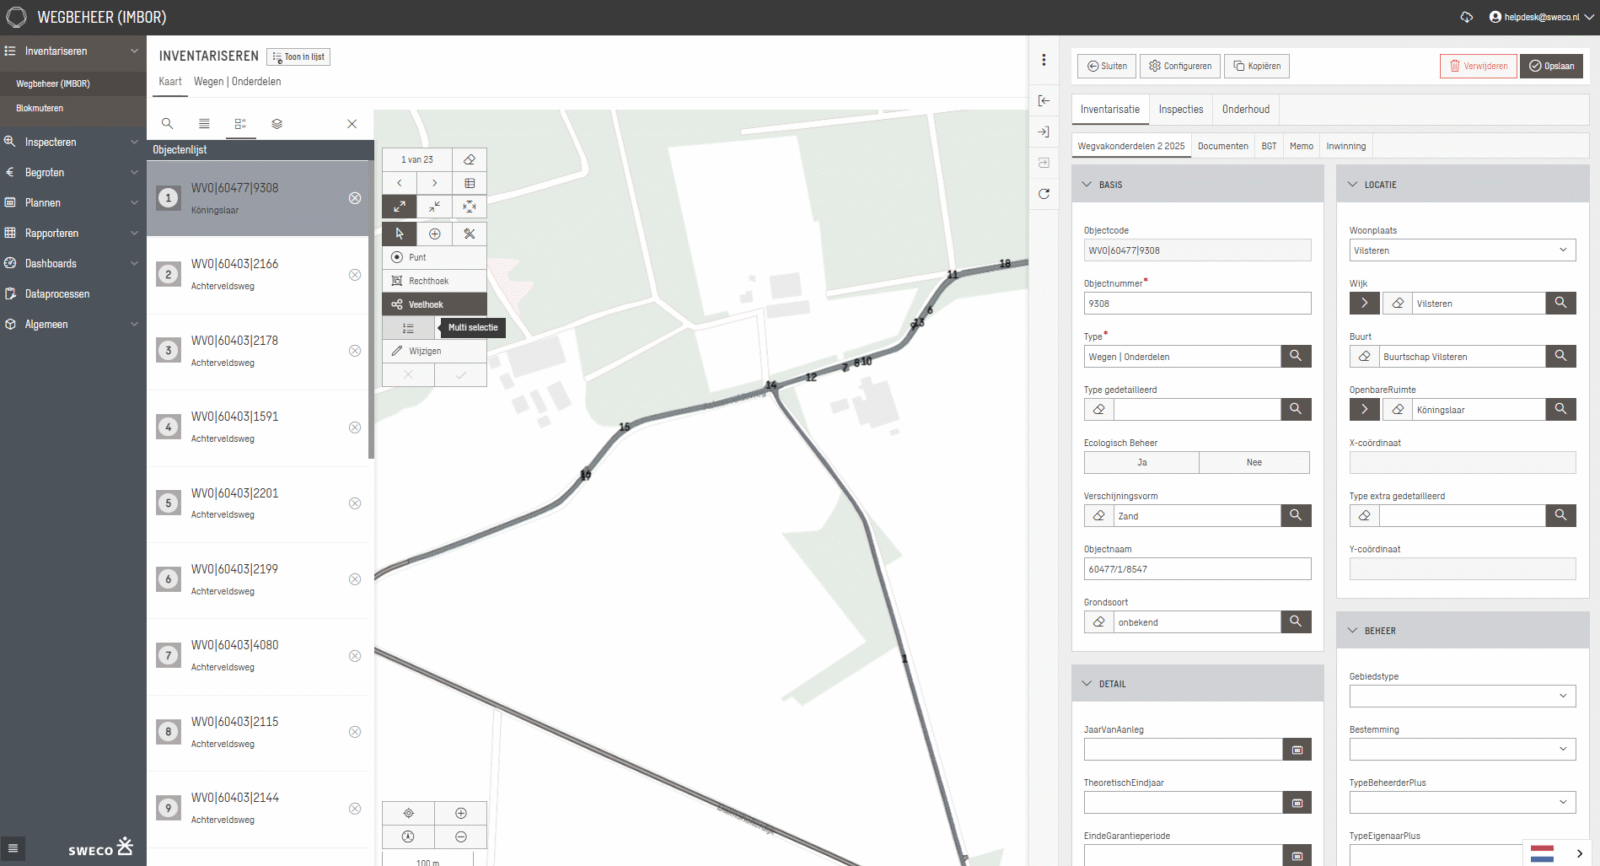Open the Onderhoud tab
The width and height of the screenshot is (1600, 866).
click(1245, 109)
